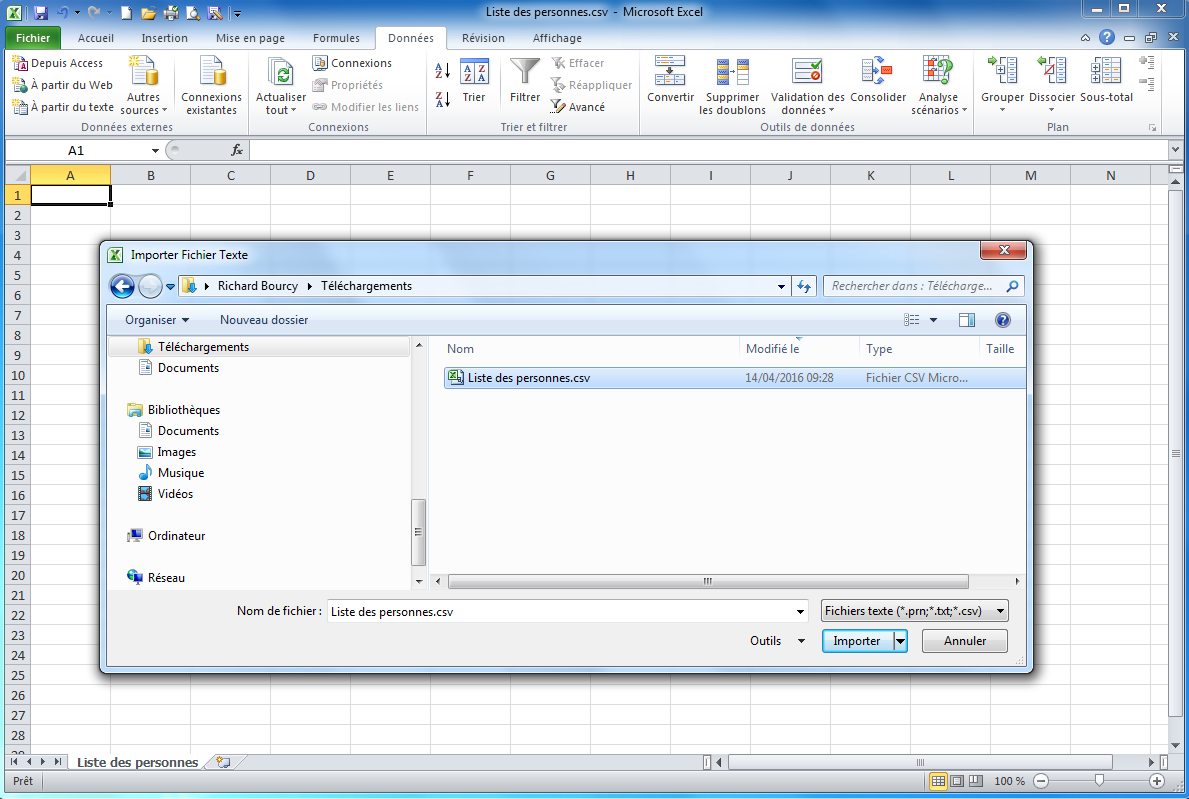Click the Depuis Access import icon
Screen dimensions: 1189x799
tap(20, 63)
